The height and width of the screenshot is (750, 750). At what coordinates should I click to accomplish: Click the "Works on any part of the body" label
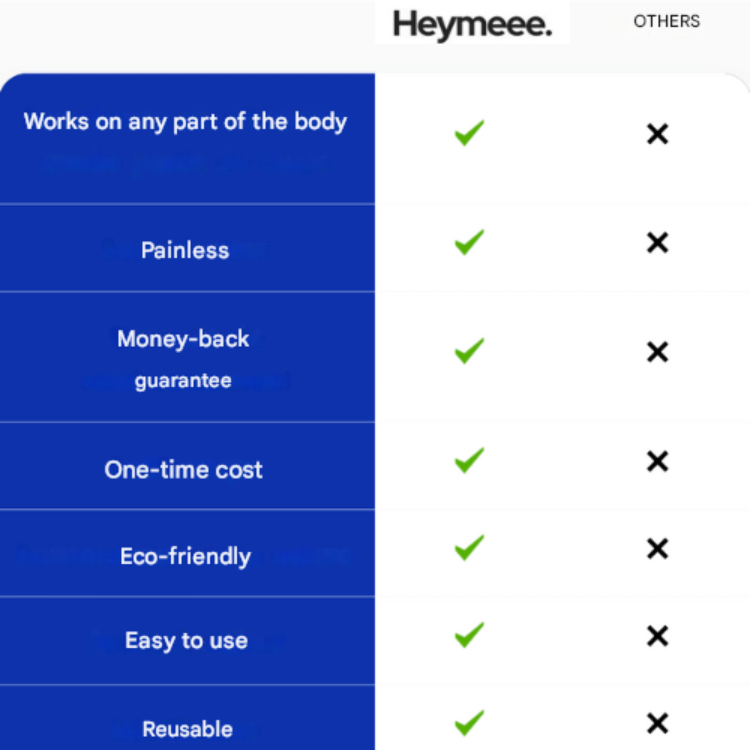[x=185, y=122]
